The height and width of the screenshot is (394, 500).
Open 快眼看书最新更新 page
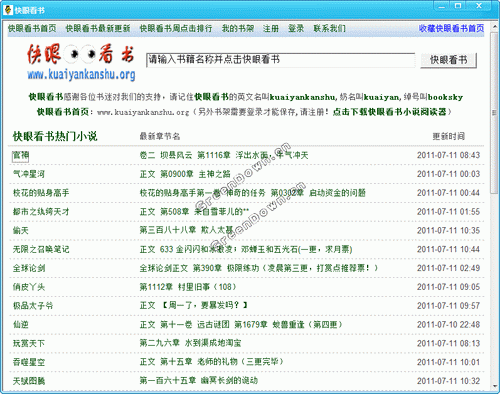98,28
